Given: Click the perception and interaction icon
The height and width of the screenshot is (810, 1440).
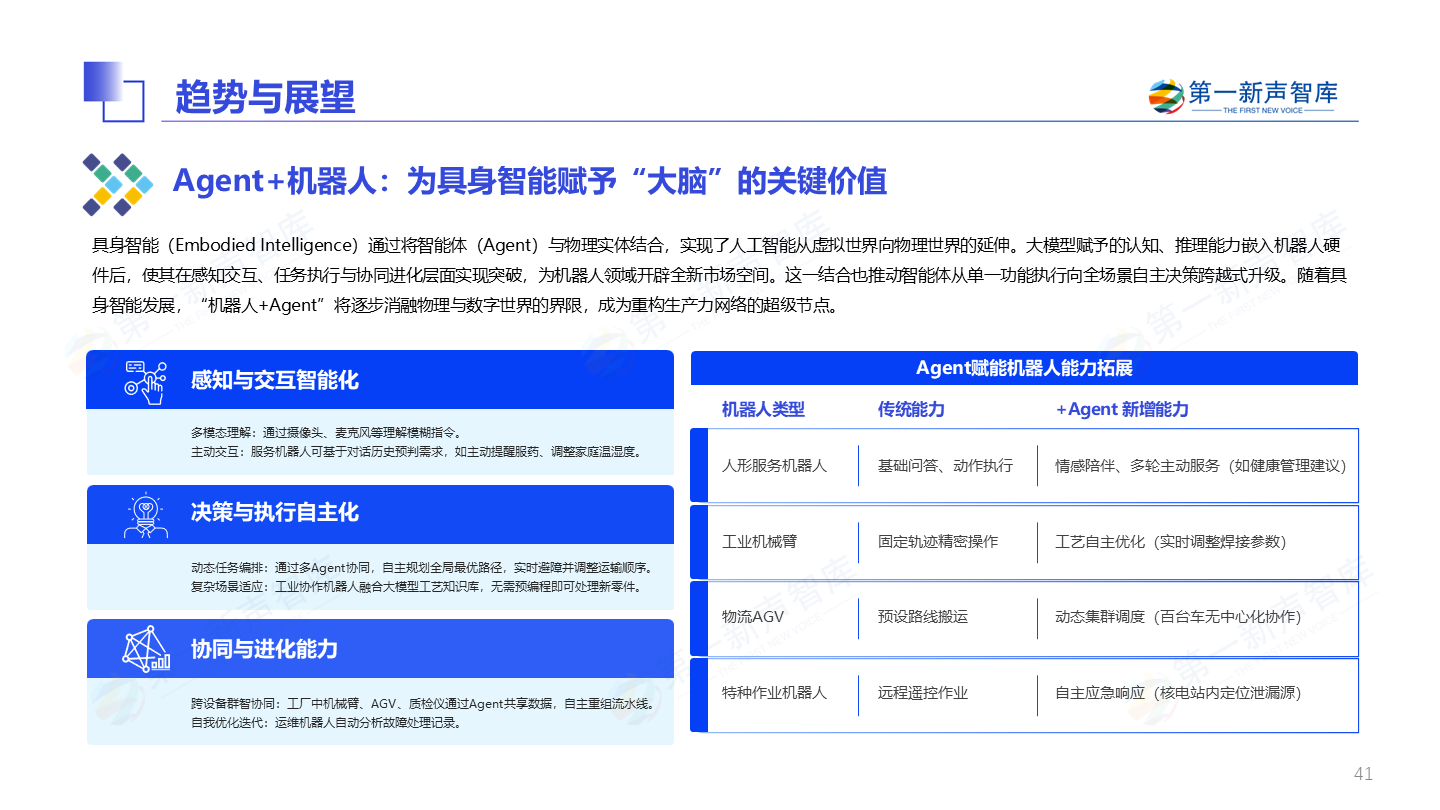Looking at the screenshot, I should 144,381.
